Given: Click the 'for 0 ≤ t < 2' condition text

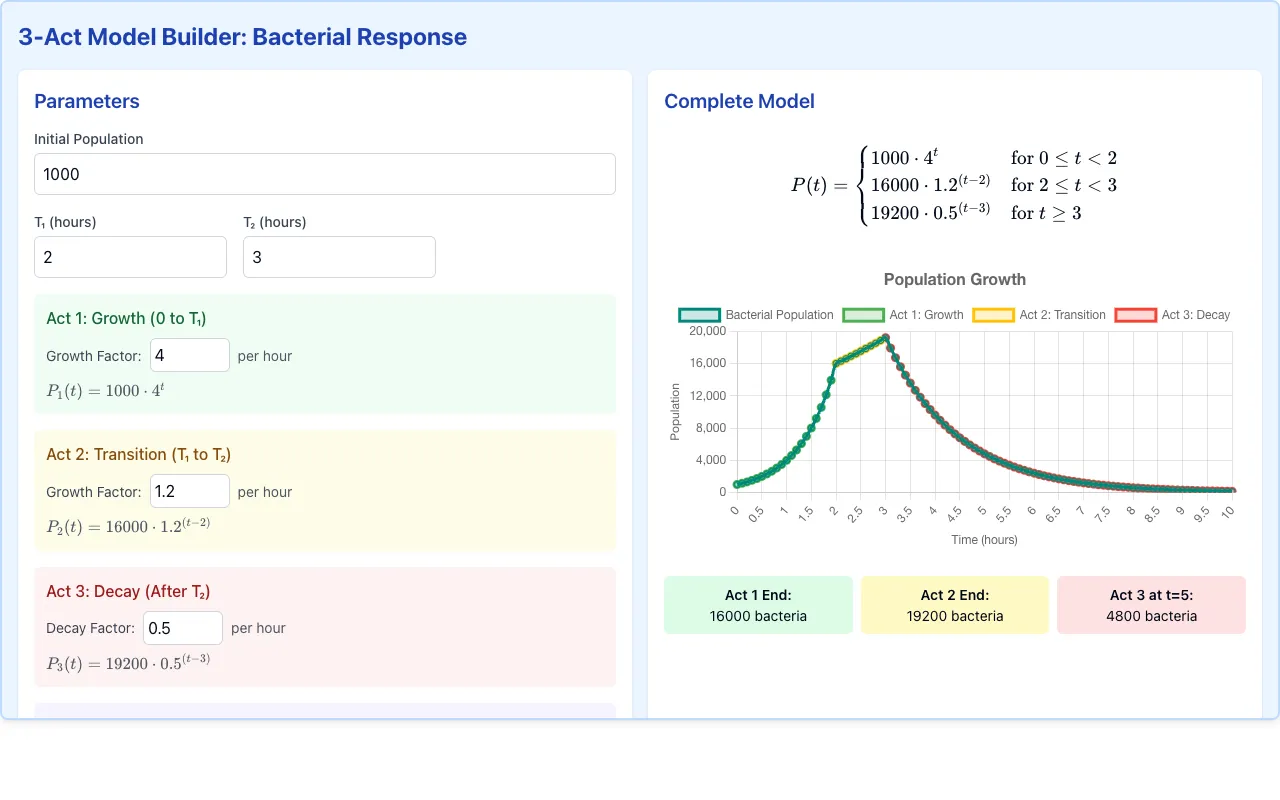Looking at the screenshot, I should tap(1064, 157).
